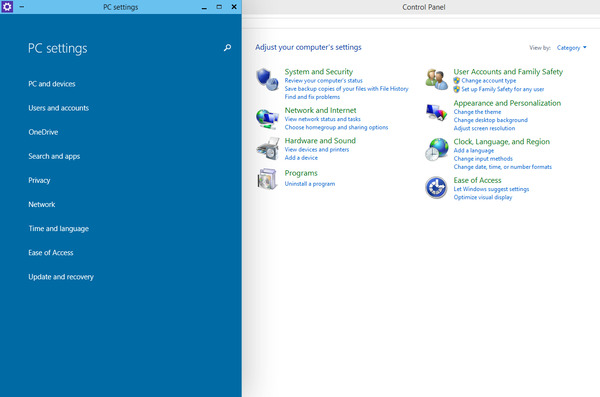Viewport: 600px width, 397px height.
Task: Open User Accounts and Family Safety heading
Action: pyautogui.click(x=508, y=72)
